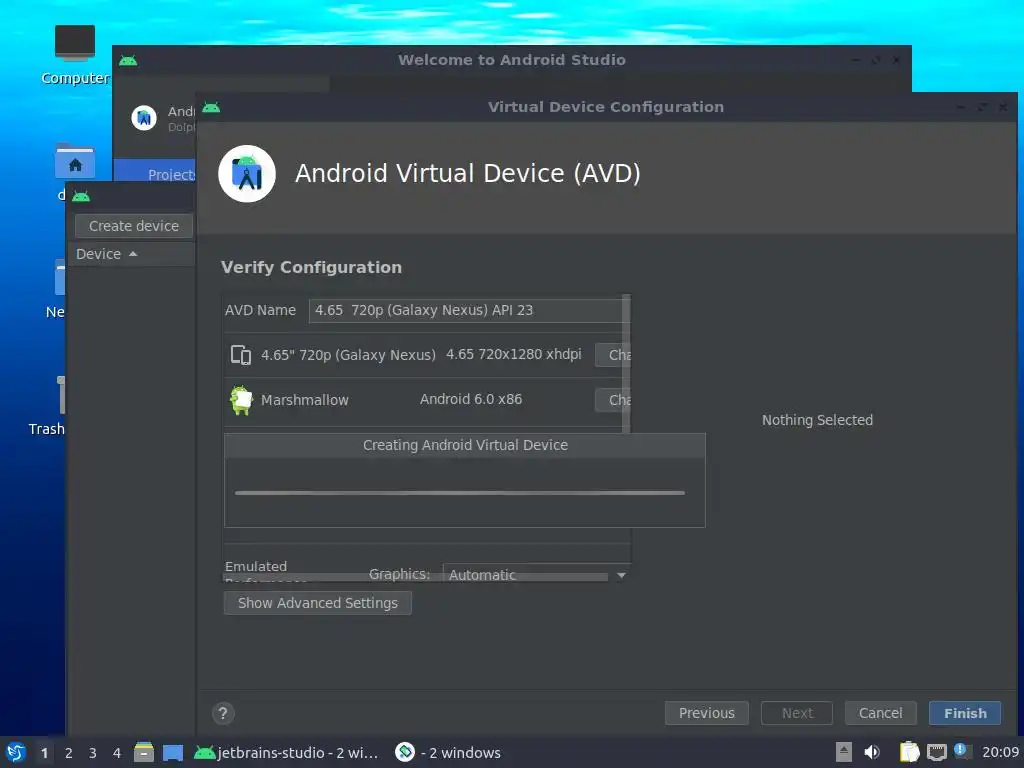This screenshot has height=768, width=1024.
Task: Click 'Verify Configuration' heading text
Action: [312, 267]
